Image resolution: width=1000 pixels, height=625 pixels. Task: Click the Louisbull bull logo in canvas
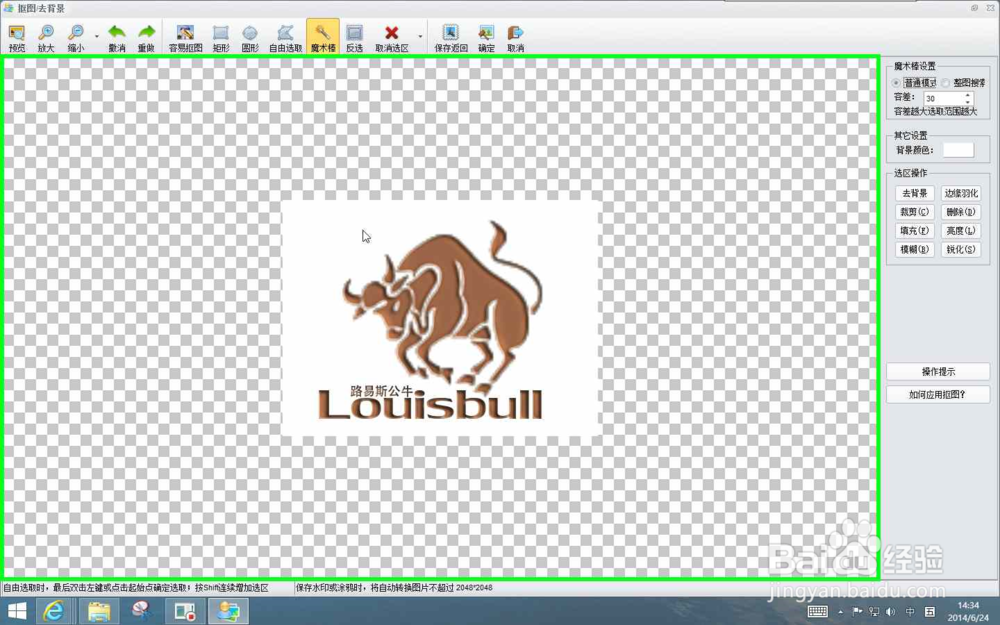coord(439,319)
